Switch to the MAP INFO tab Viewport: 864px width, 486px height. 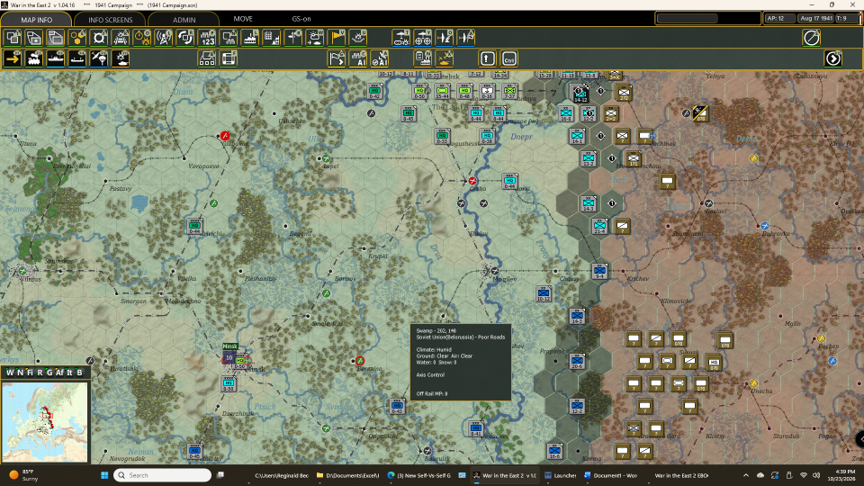[36, 19]
